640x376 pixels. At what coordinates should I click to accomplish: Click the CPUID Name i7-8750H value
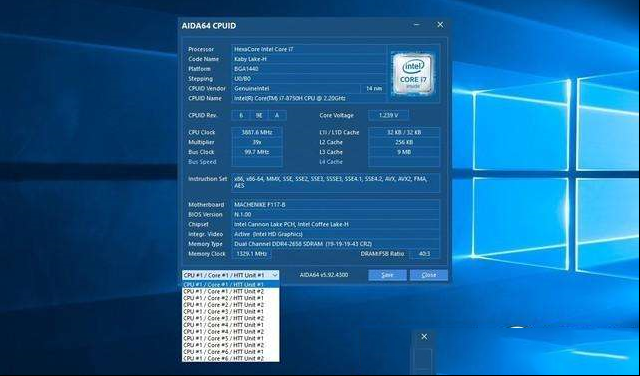pos(309,98)
